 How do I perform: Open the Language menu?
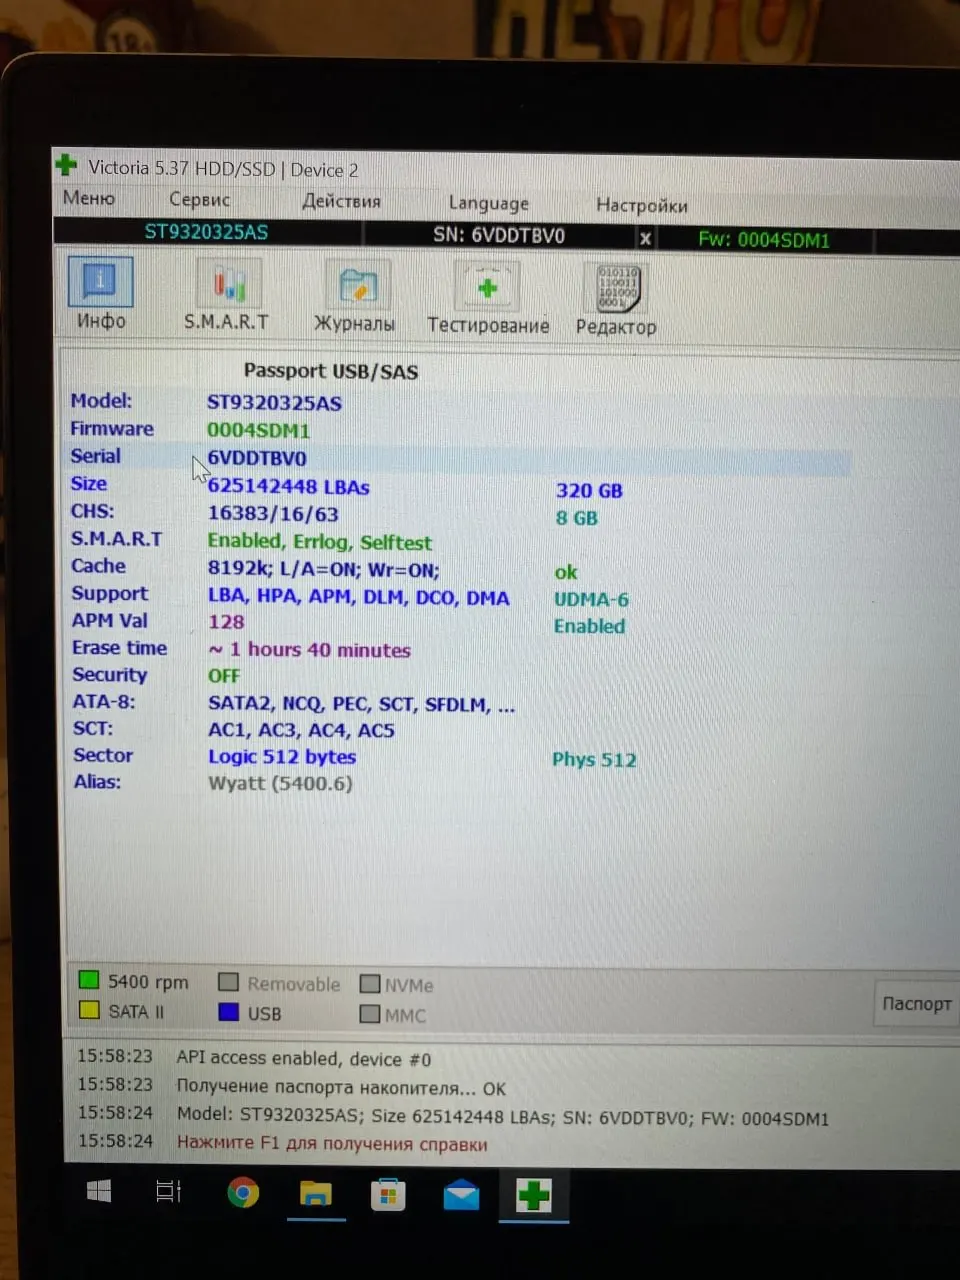(x=488, y=203)
